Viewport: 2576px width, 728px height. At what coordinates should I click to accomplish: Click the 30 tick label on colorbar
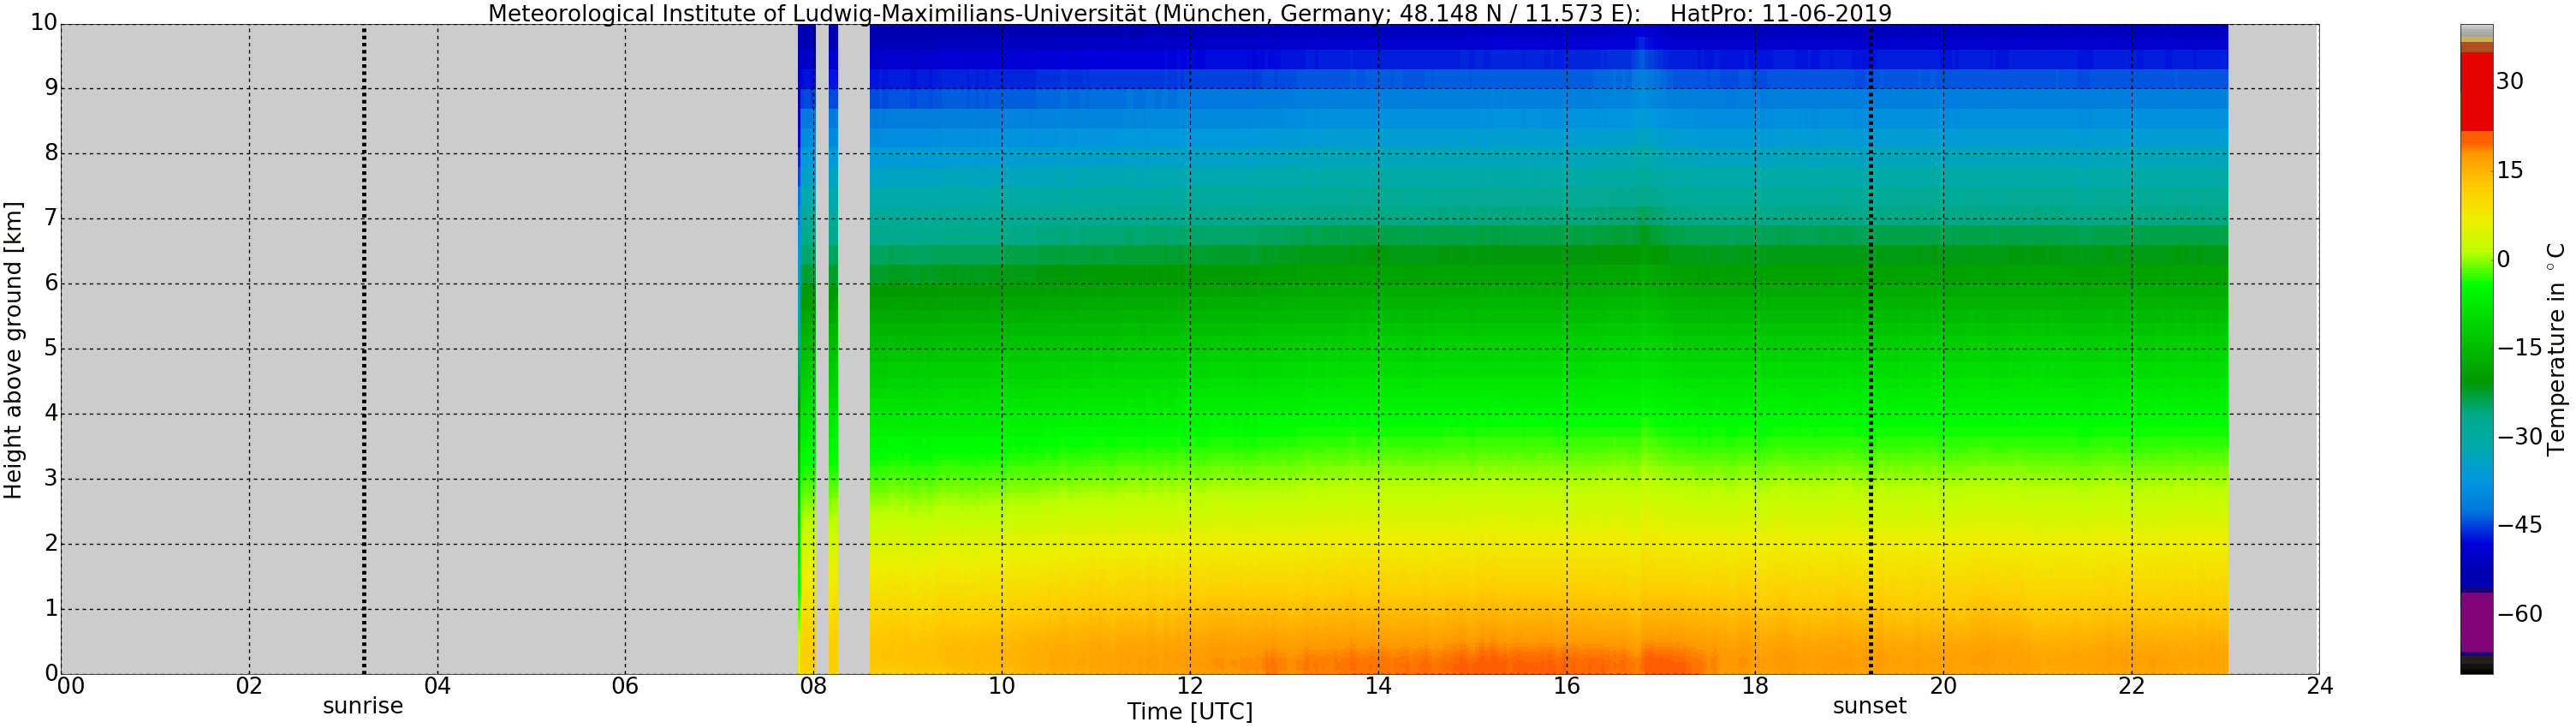click(2509, 82)
